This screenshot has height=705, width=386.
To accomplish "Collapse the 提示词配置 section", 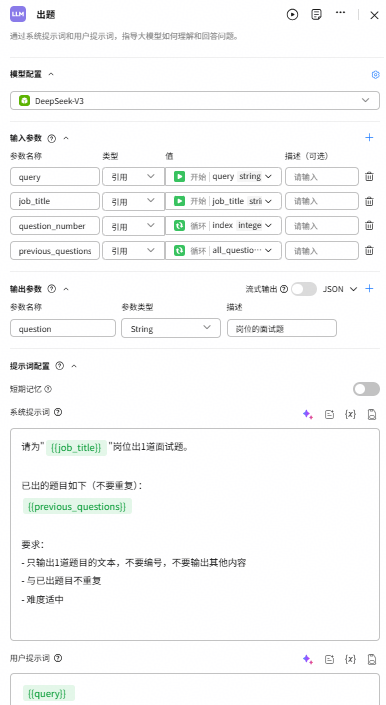I will [74, 366].
